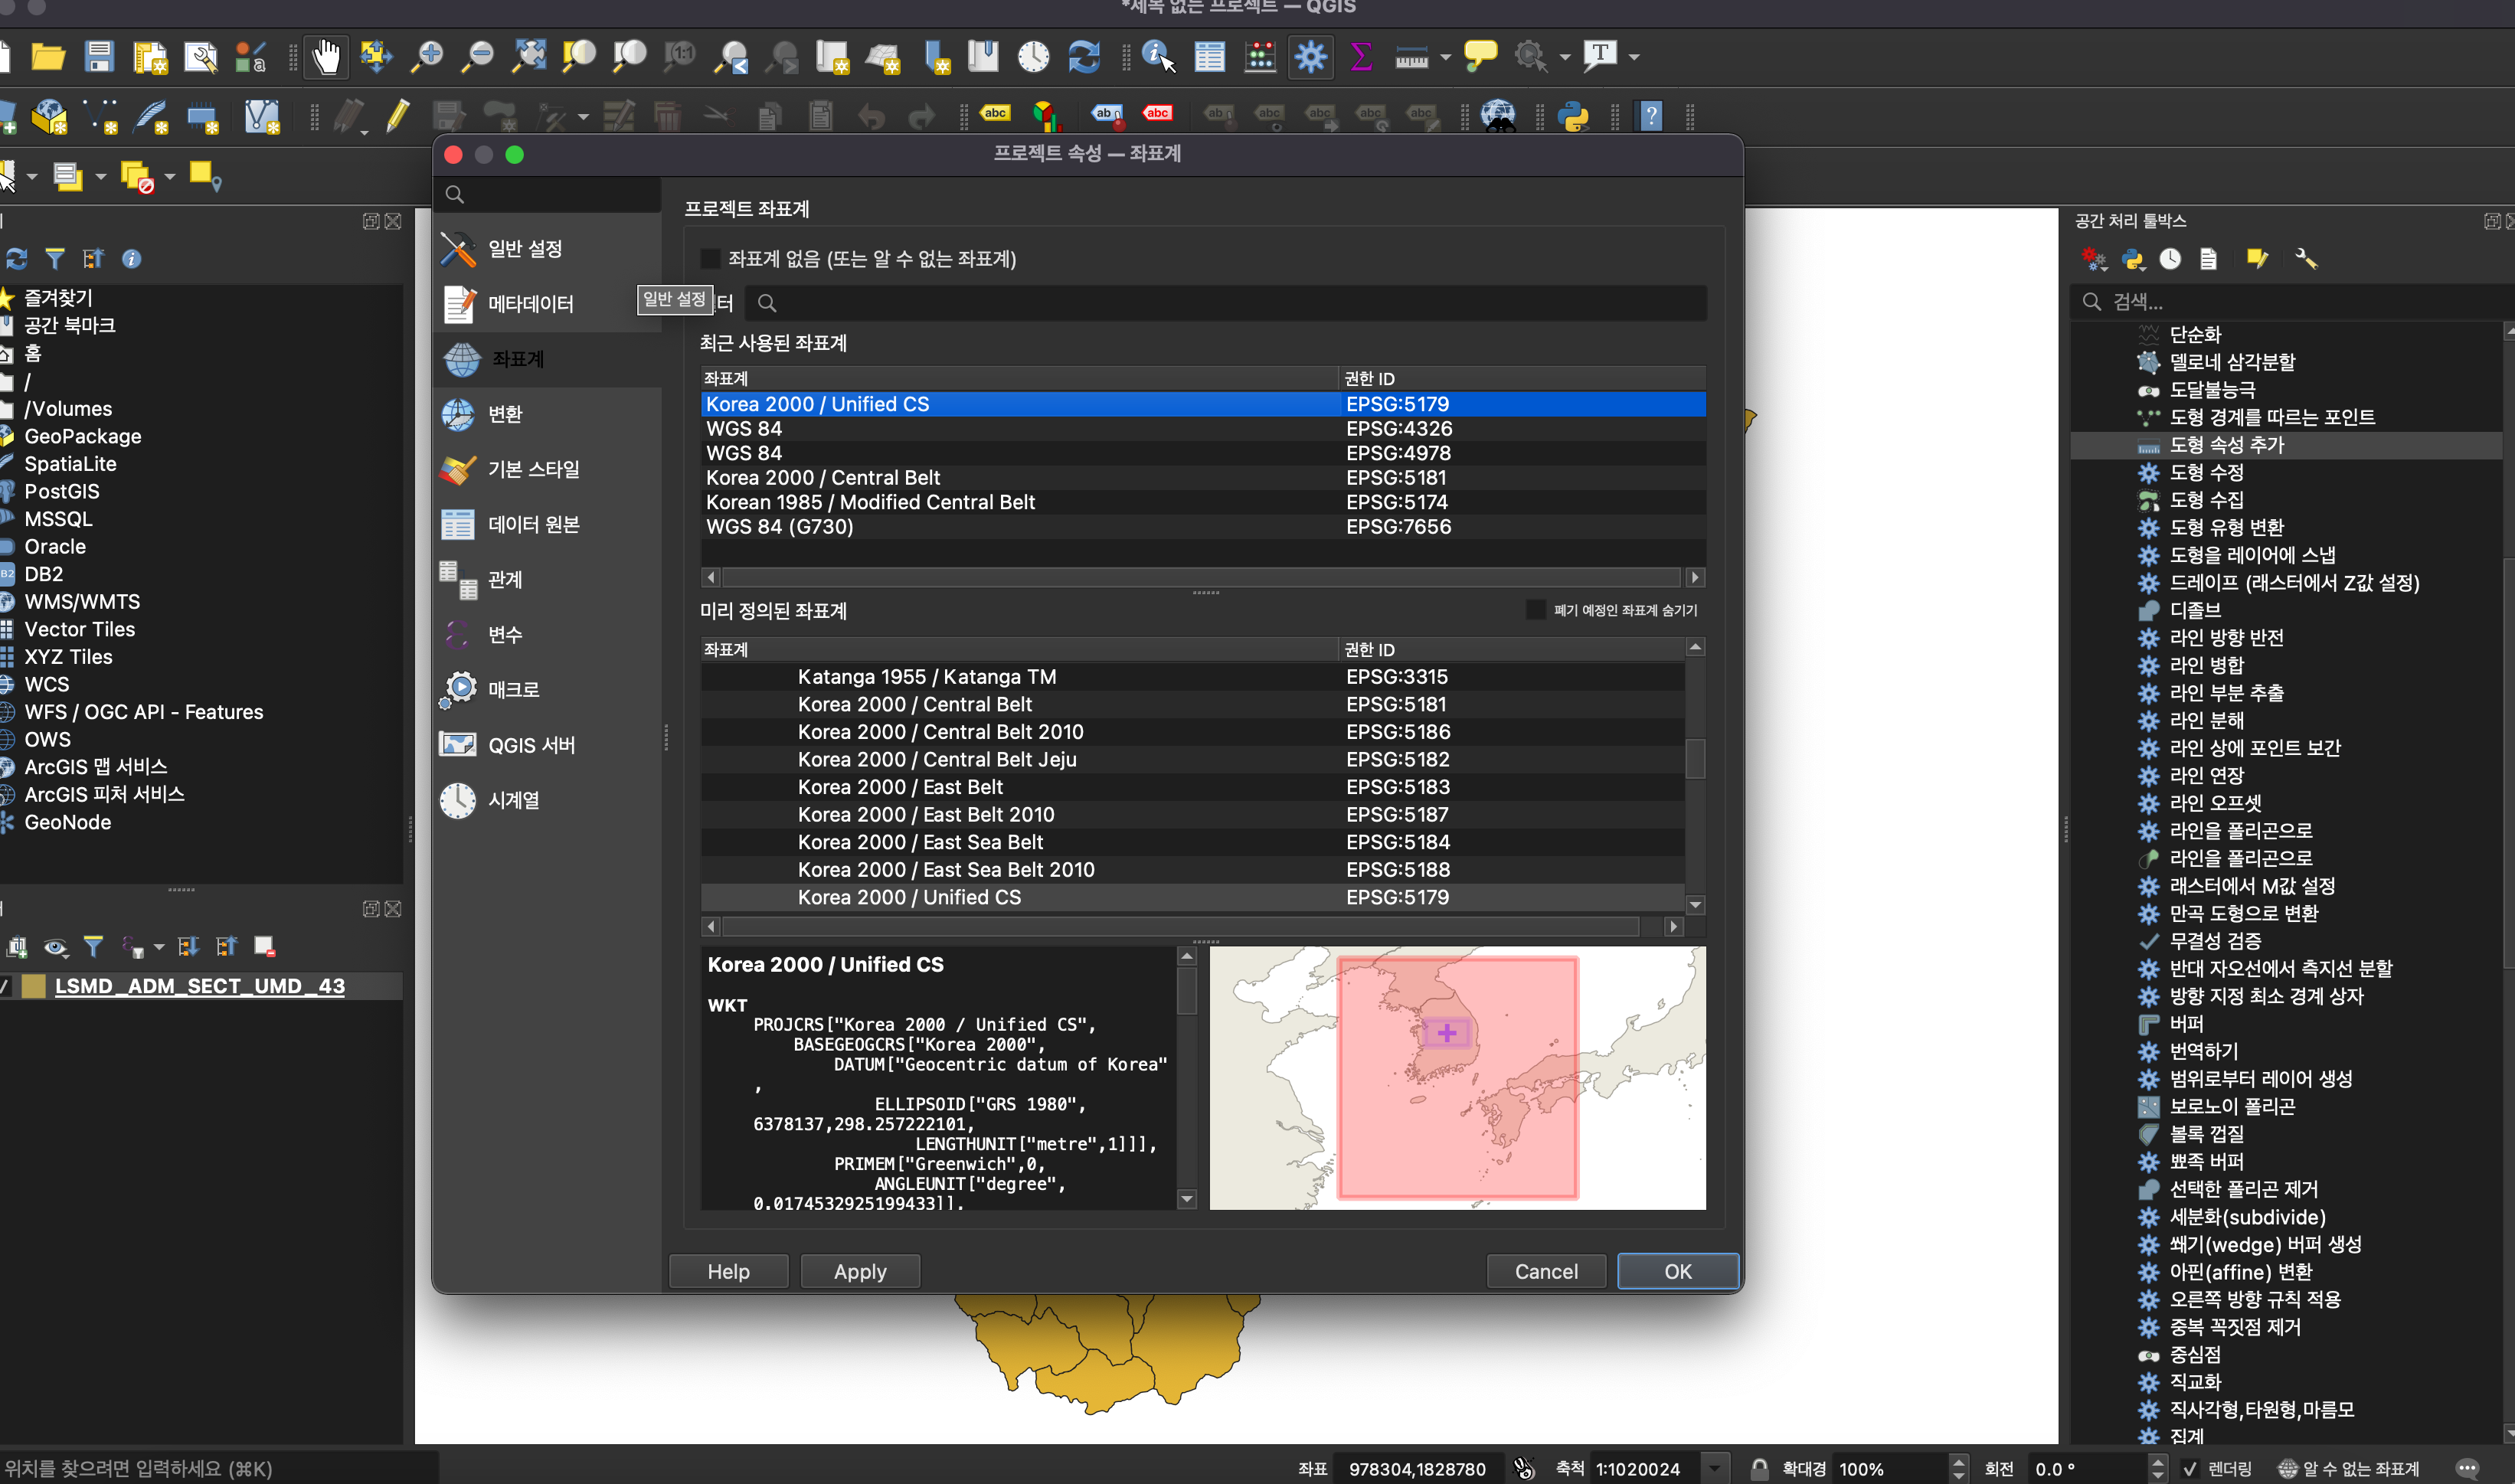The height and width of the screenshot is (1484, 2515).
Task: Toggle the 렌더링 checkbox in status bar
Action: [x=2190, y=1468]
